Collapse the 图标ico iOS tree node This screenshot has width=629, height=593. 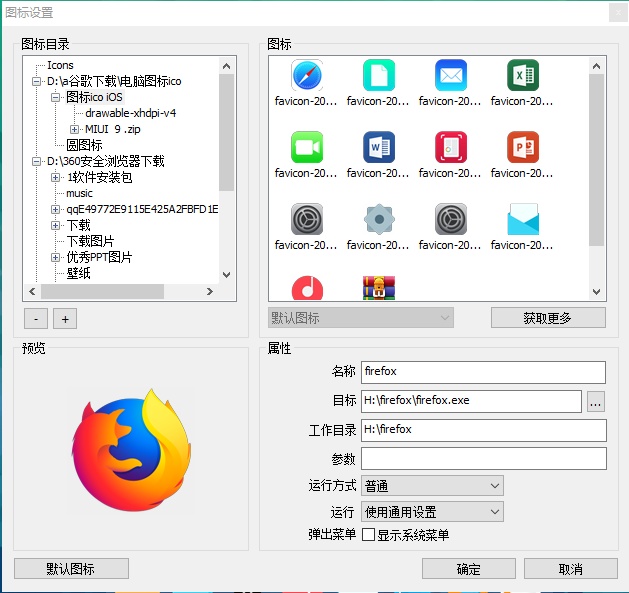click(x=55, y=97)
